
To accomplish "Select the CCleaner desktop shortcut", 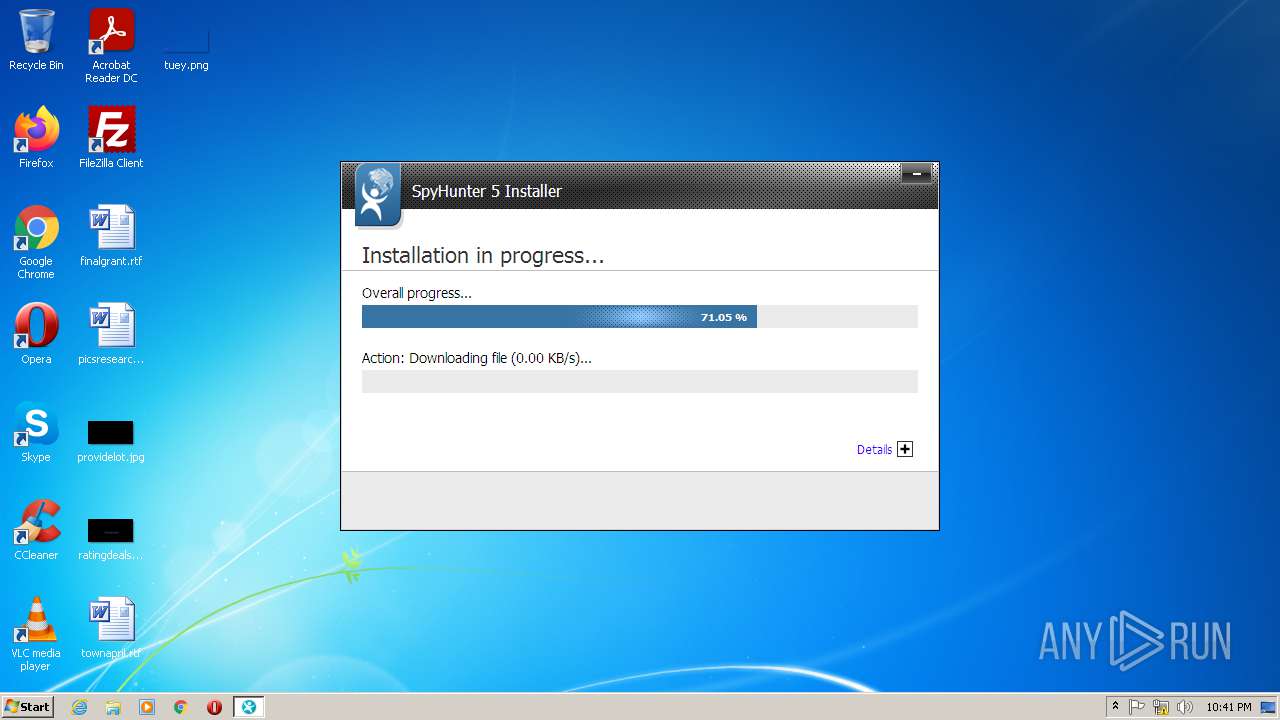I will 36,530.
